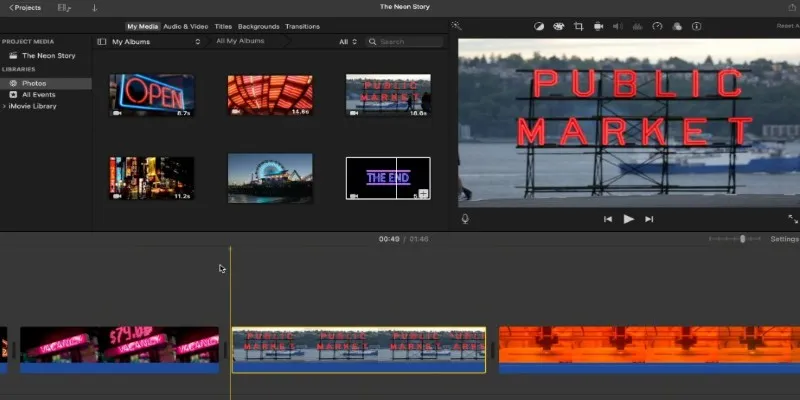Click the voiceover microphone icon
Screen dimensions: 800x400
(465, 219)
